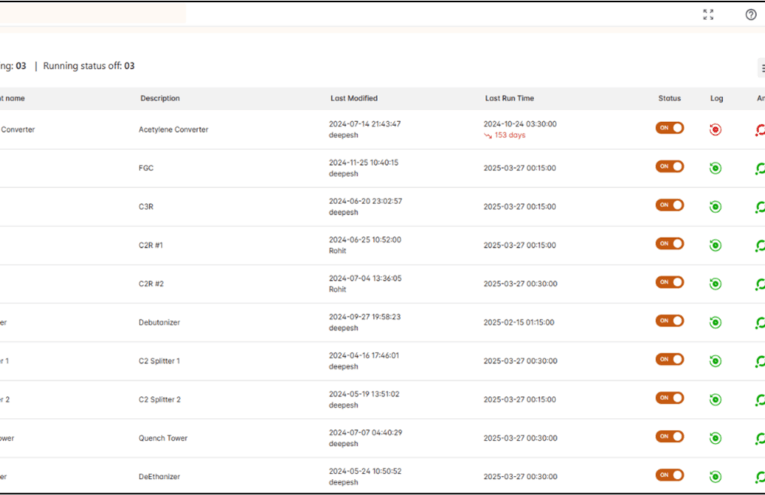Click the red 153 days delay indicator

click(x=509, y=135)
